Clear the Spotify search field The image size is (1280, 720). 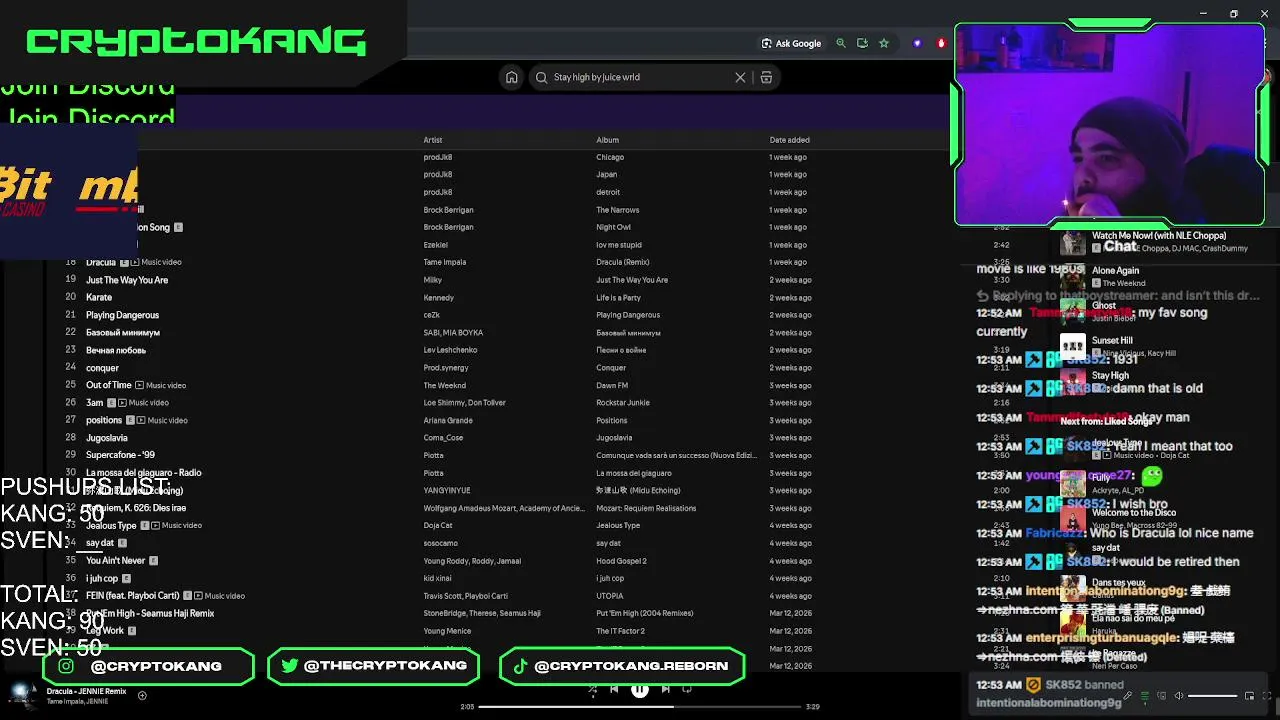(740, 77)
